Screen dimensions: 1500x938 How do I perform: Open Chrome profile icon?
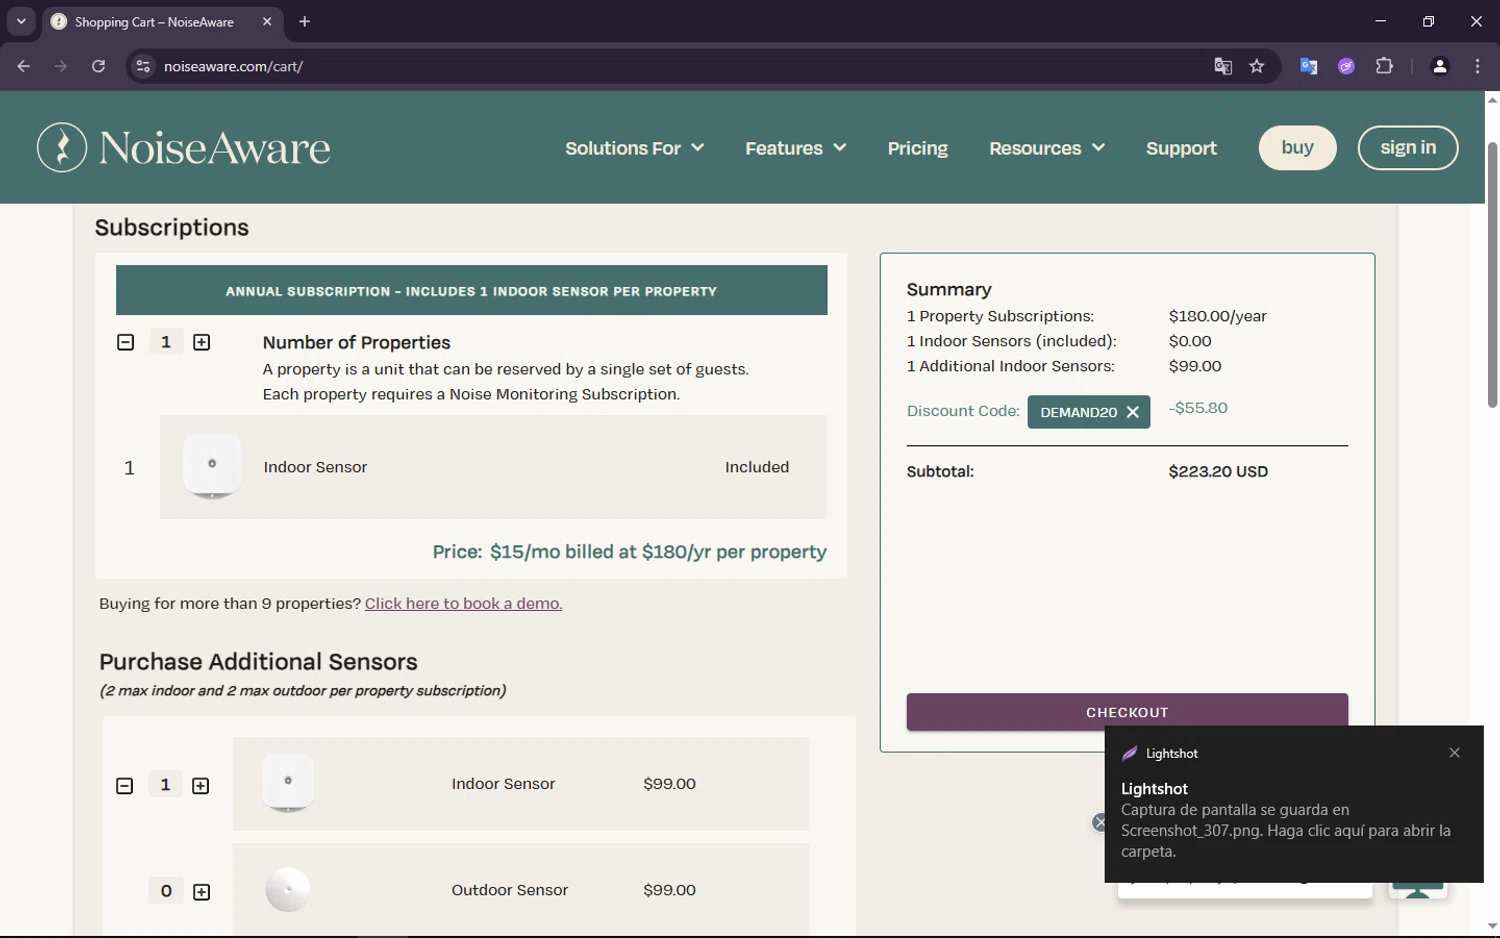(1440, 66)
